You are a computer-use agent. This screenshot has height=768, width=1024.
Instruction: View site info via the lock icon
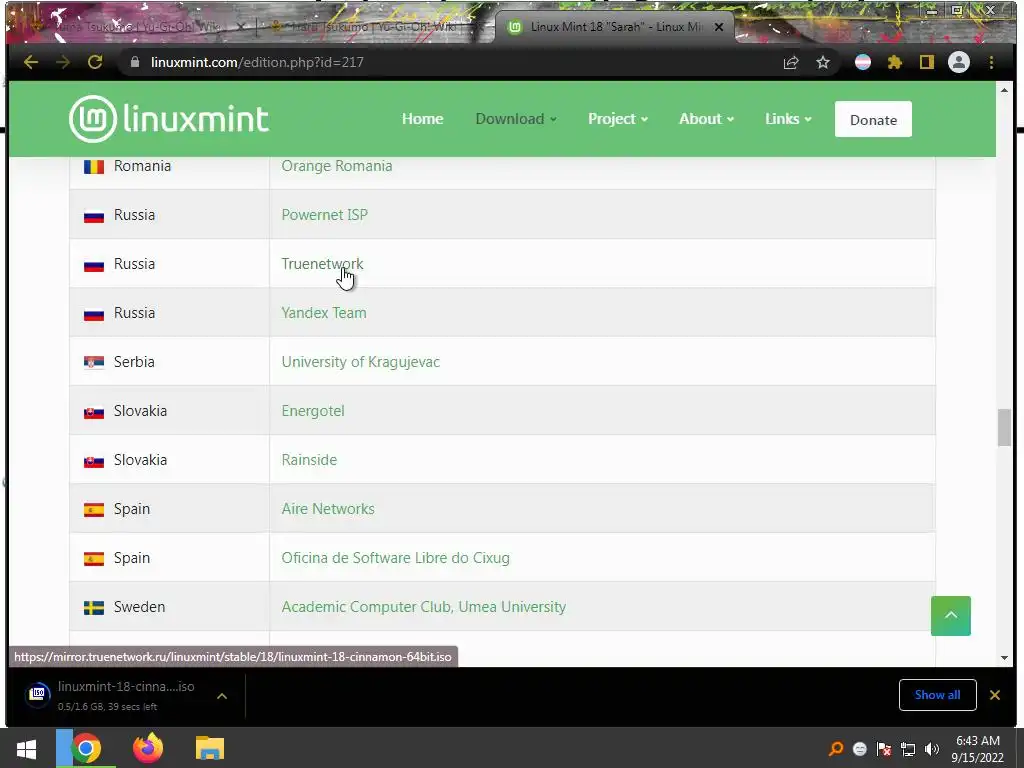[135, 62]
